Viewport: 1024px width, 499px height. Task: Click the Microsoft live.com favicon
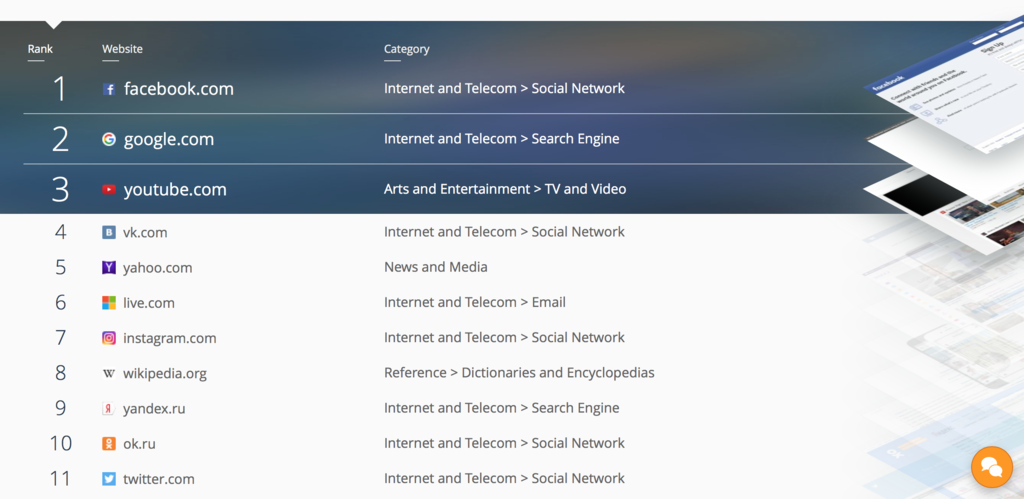[x=109, y=303]
